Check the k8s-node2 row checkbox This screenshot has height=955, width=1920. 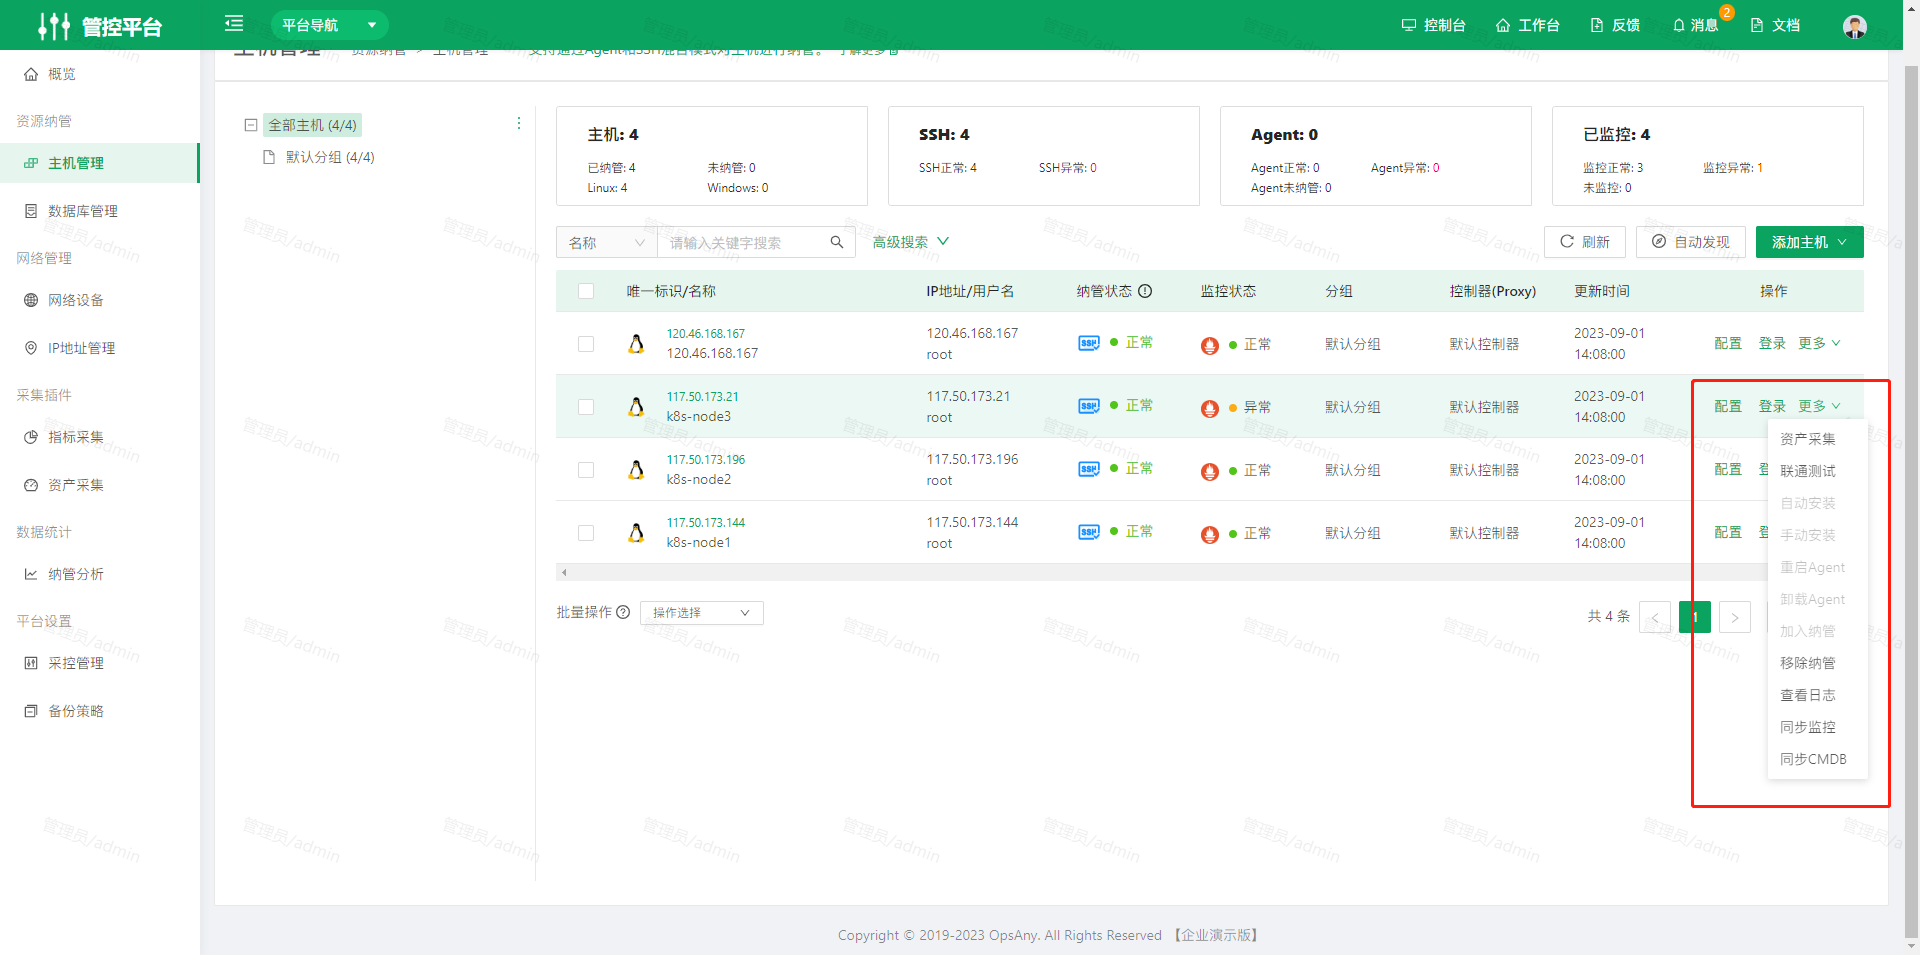click(586, 470)
